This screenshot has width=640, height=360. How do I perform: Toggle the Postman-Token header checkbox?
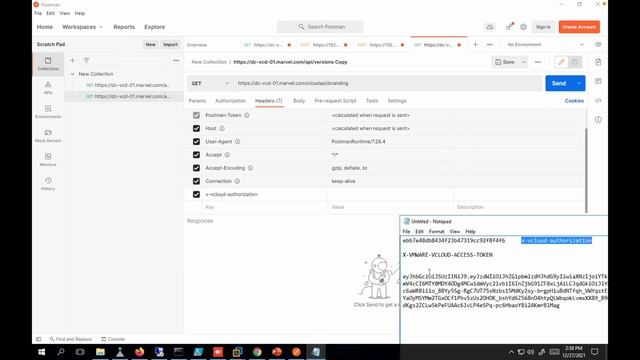click(x=196, y=116)
